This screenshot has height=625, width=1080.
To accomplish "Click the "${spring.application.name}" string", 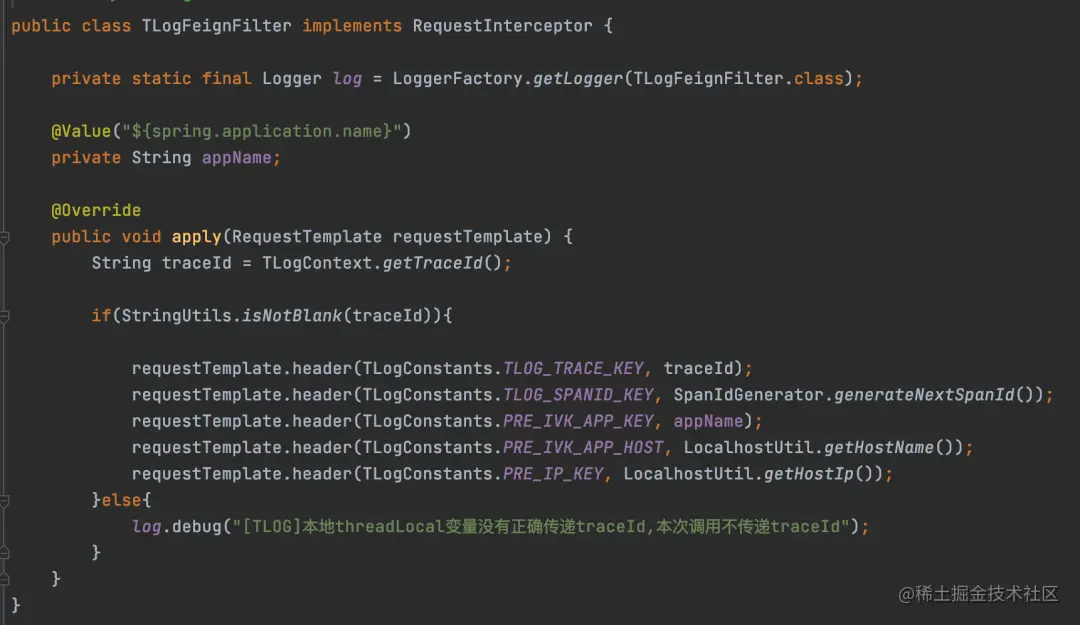I will pyautogui.click(x=262, y=131).
